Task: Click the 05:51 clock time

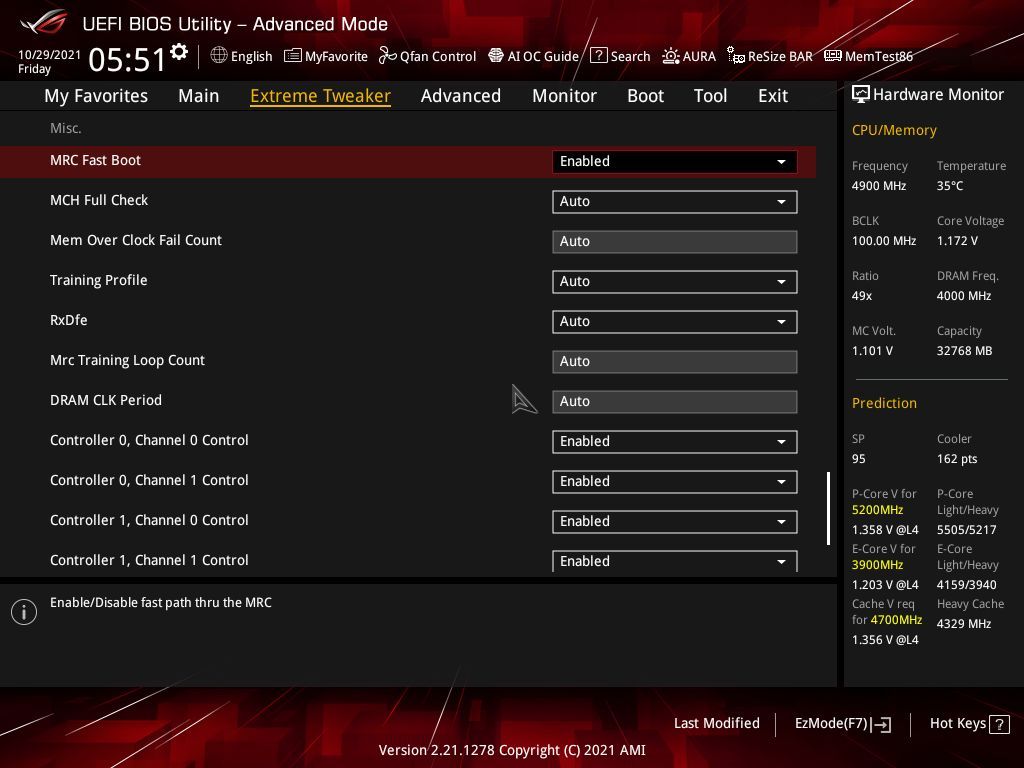Action: 127,59
